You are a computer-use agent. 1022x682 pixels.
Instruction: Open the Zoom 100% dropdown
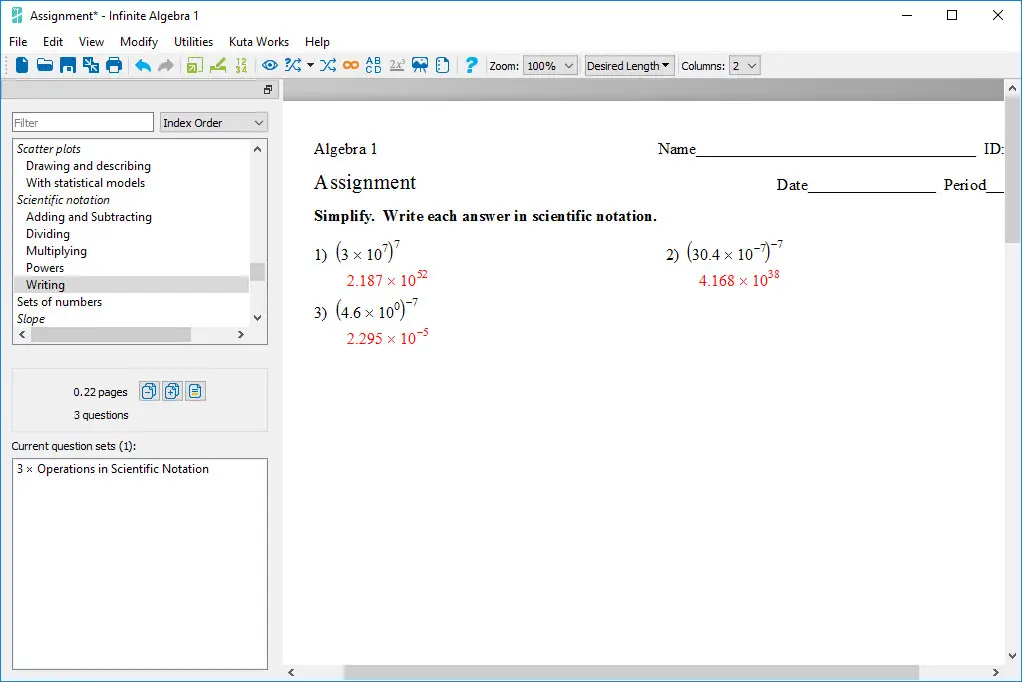tap(550, 66)
